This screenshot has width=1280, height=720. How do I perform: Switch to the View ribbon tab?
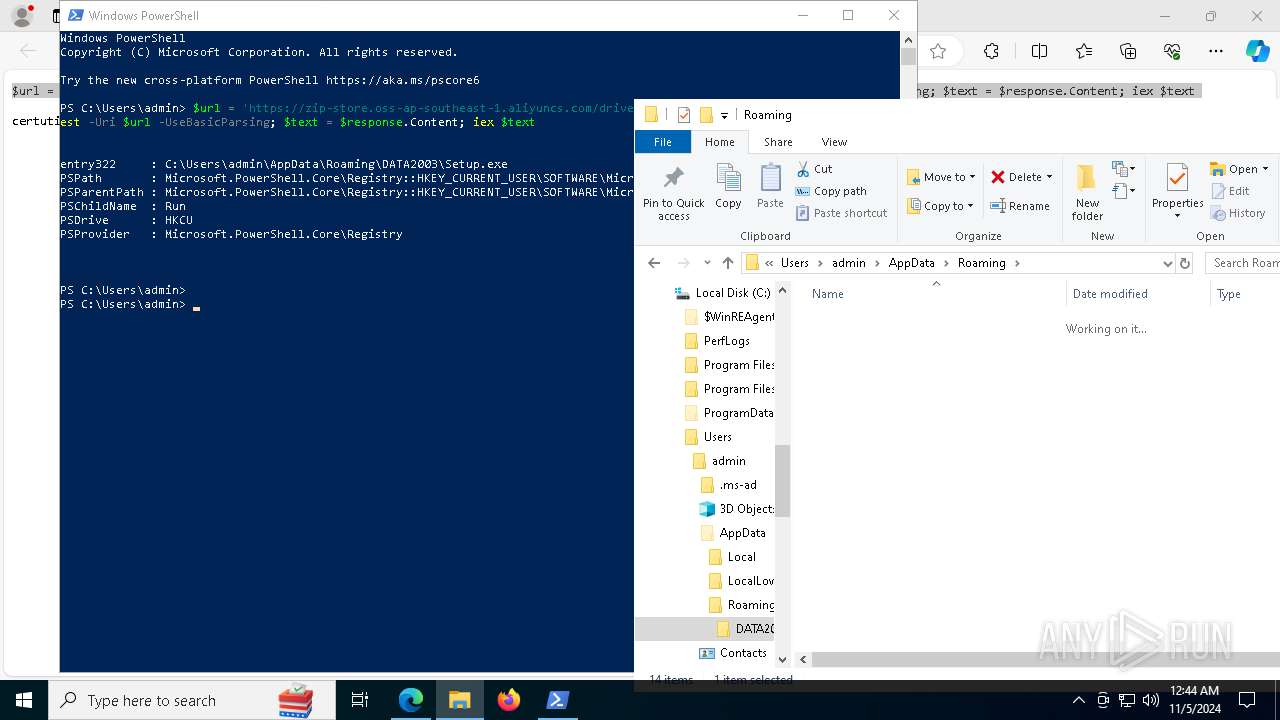[x=834, y=142]
